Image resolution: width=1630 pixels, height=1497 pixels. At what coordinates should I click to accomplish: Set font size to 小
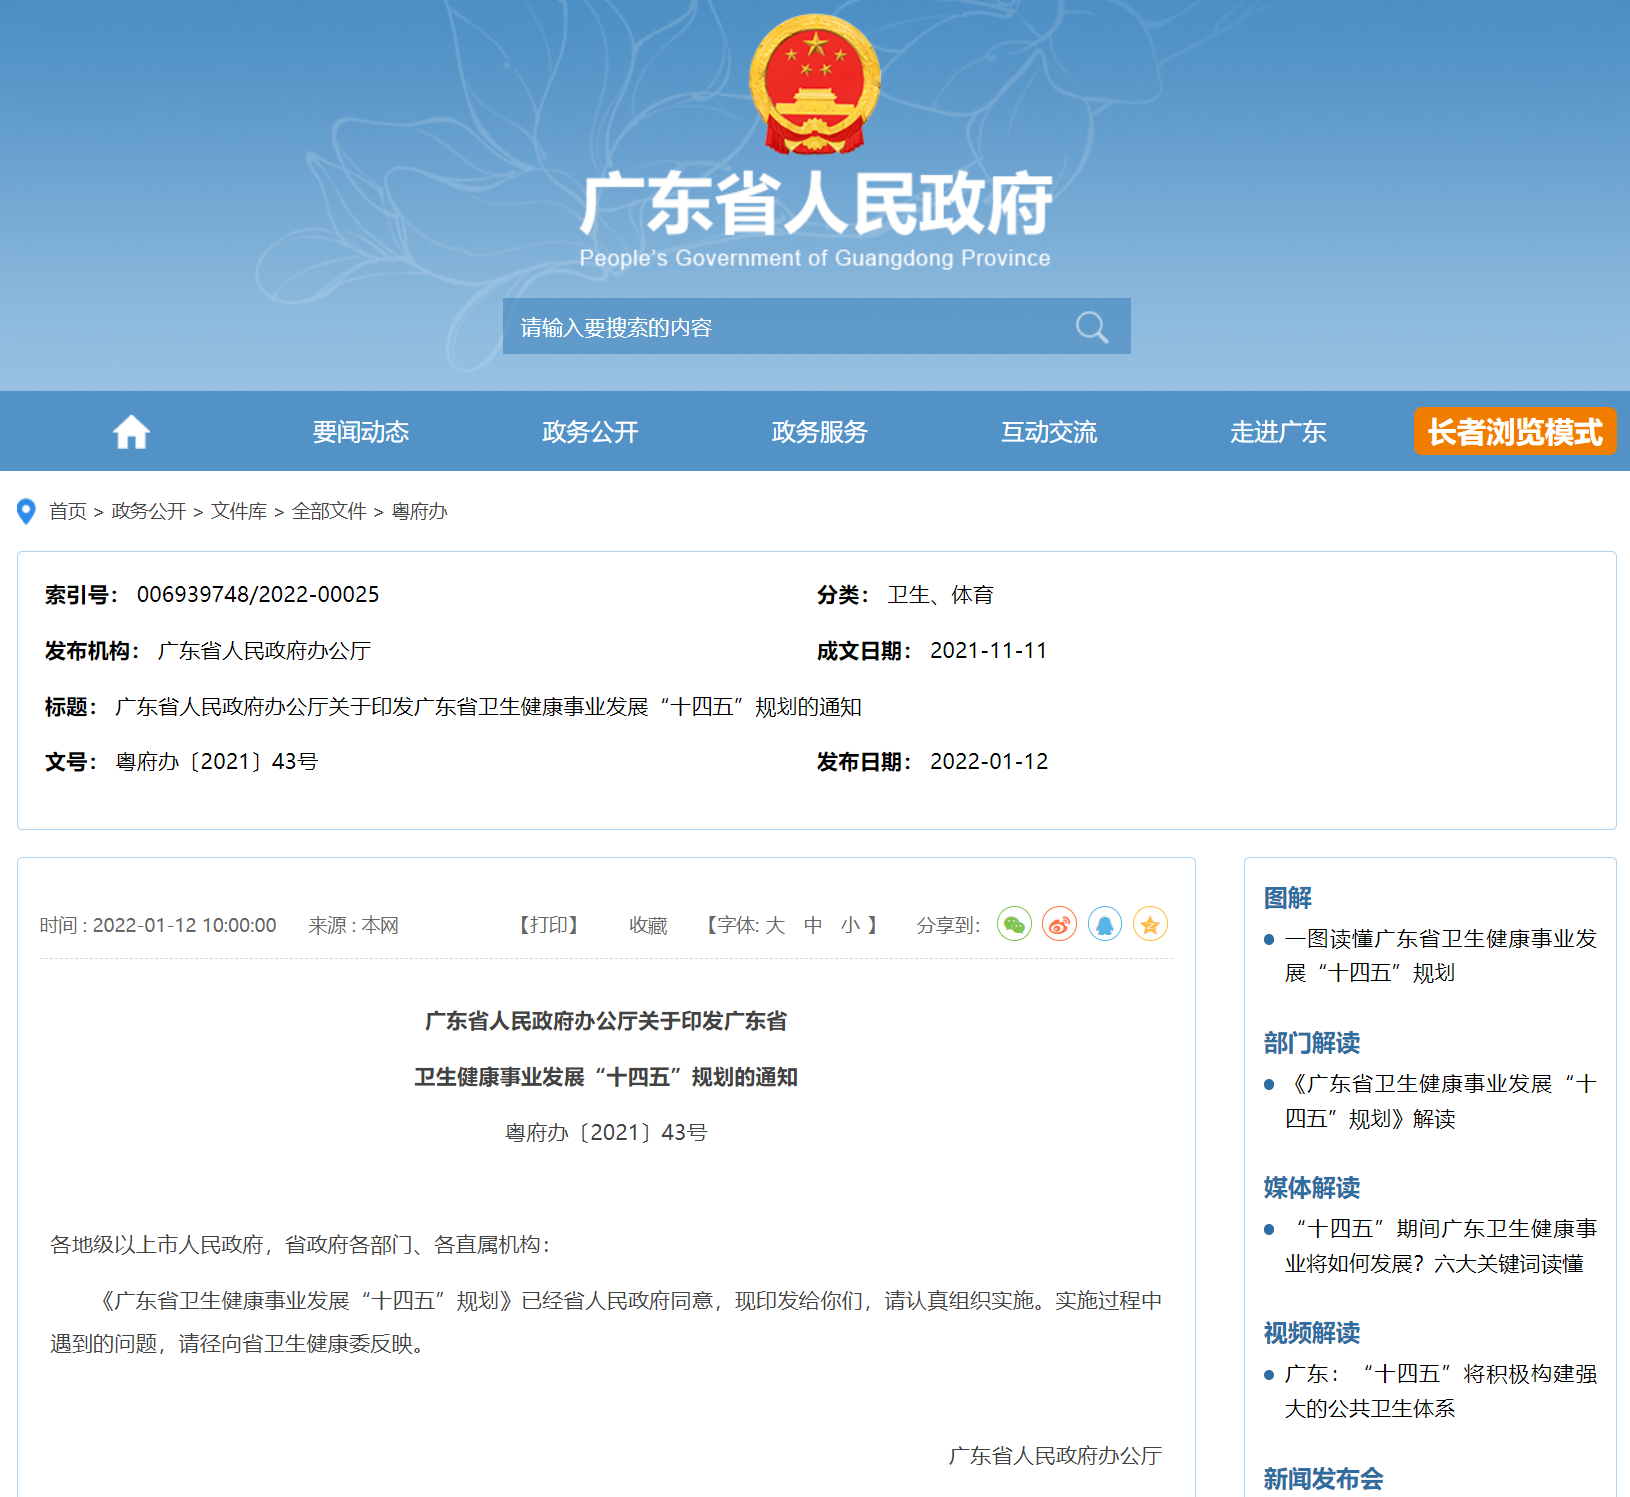851,925
